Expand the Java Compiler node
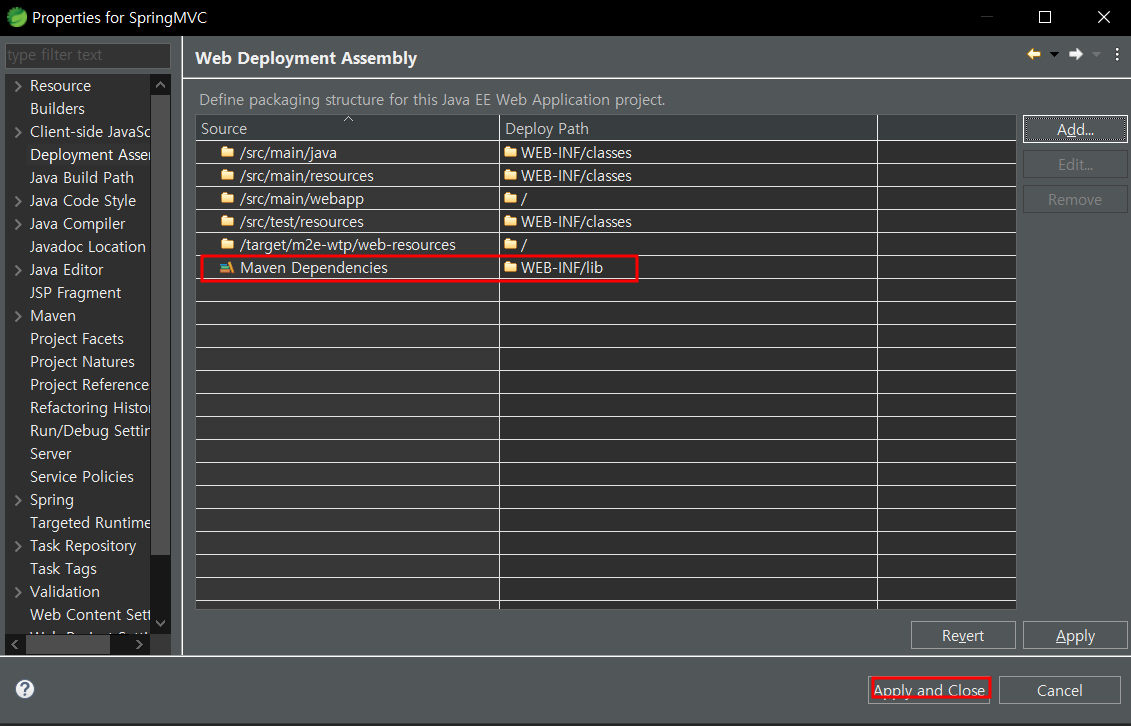The width and height of the screenshot is (1131, 726). coord(18,224)
